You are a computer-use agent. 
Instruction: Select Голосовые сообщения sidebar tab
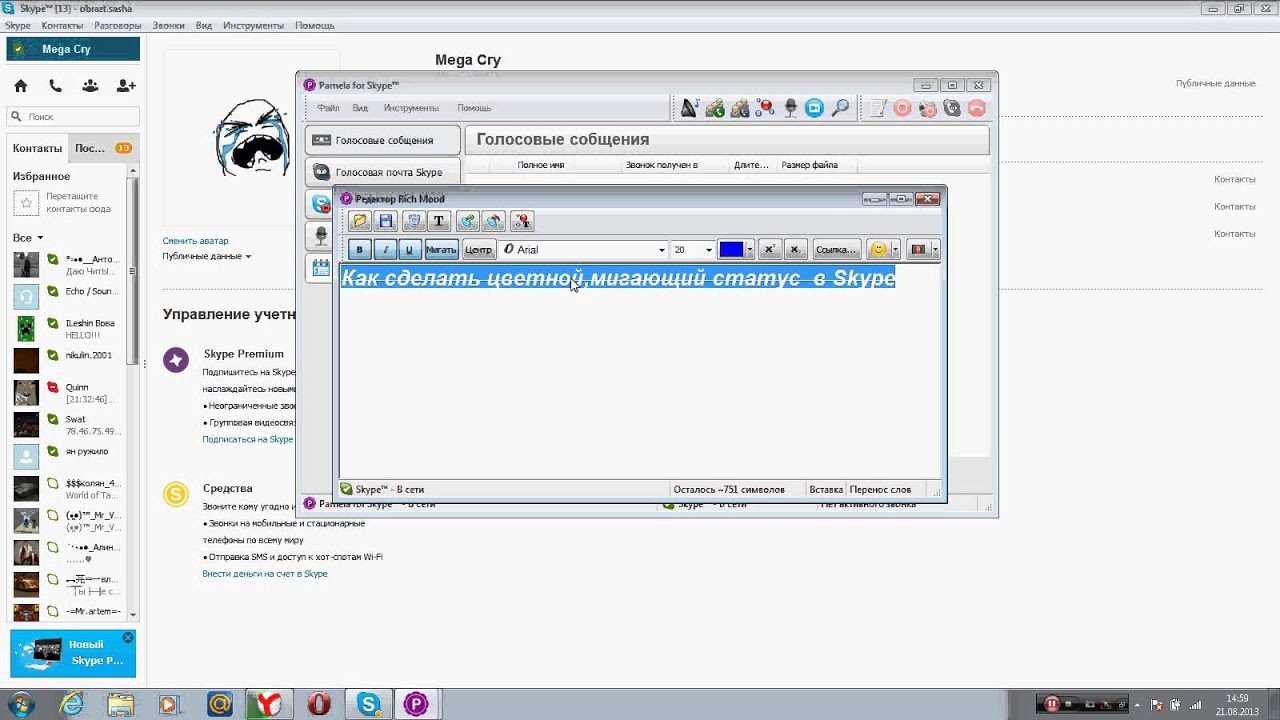click(x=383, y=140)
